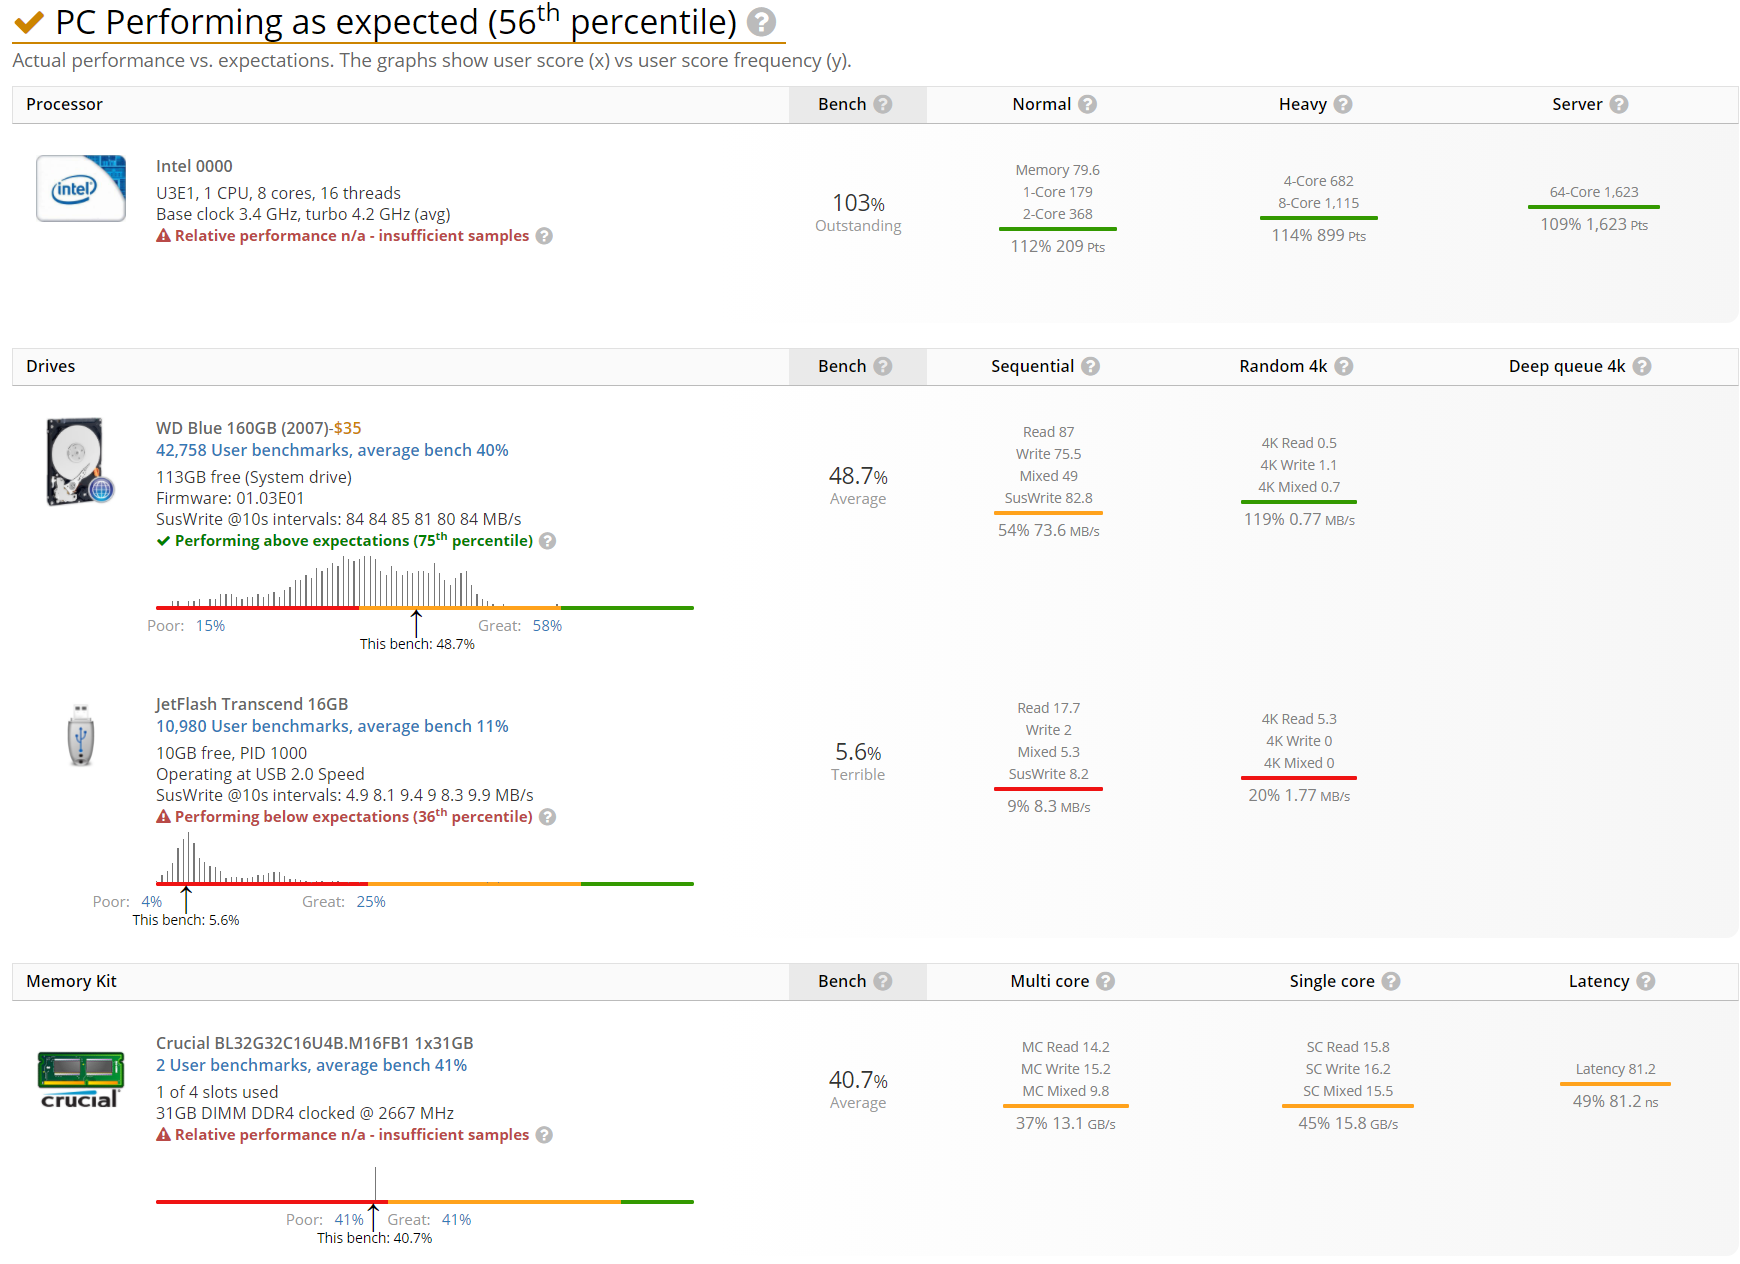The height and width of the screenshot is (1264, 1740).
Task: Click the WD Blue $35 price link
Action: point(347,428)
